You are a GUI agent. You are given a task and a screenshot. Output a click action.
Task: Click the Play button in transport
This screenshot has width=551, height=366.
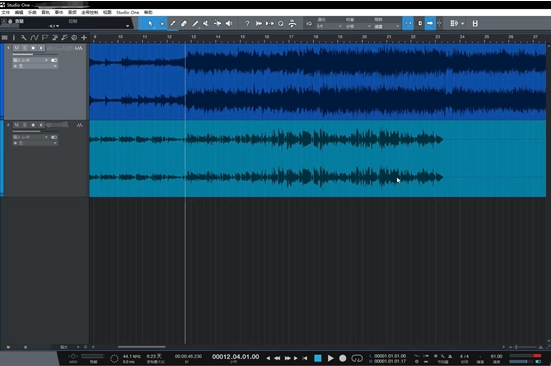[x=331, y=358]
